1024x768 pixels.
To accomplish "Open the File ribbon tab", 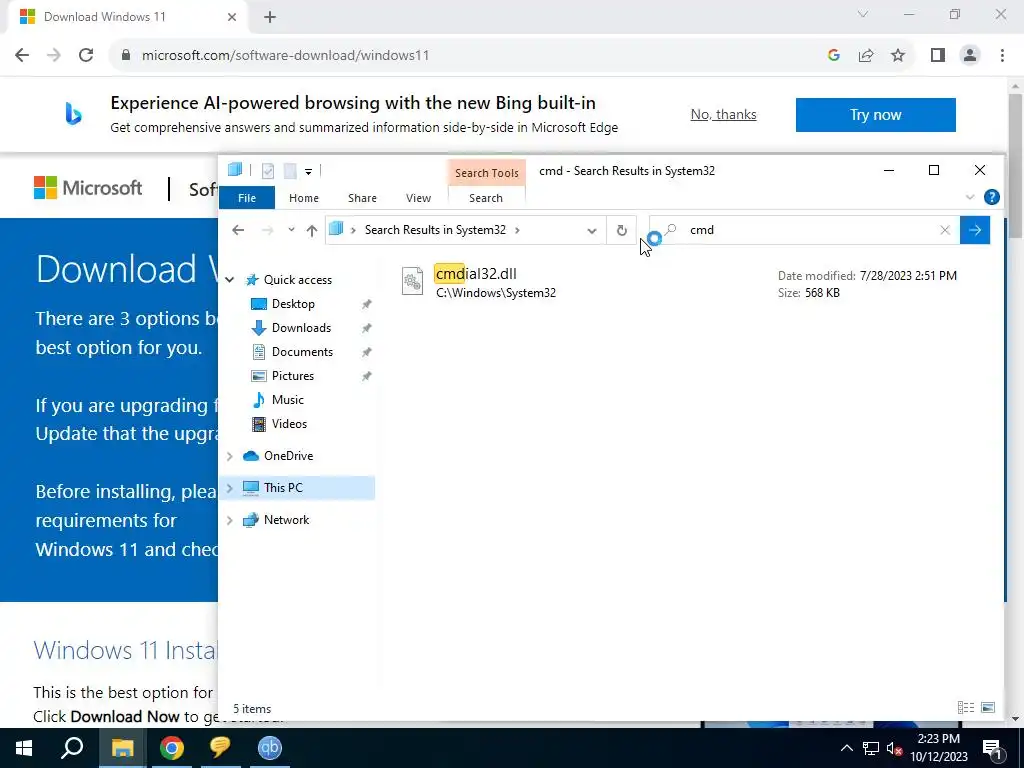I will (247, 198).
